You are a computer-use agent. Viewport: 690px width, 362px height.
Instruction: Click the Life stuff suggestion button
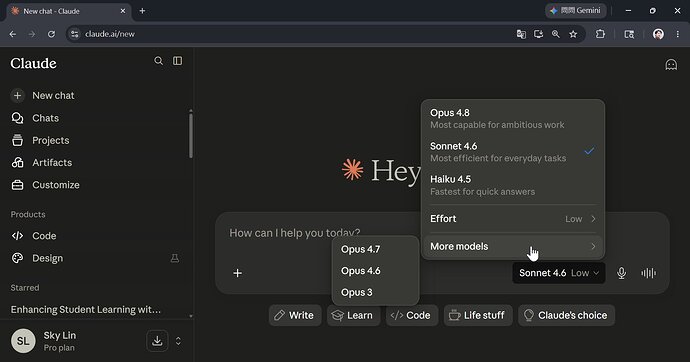[478, 315]
